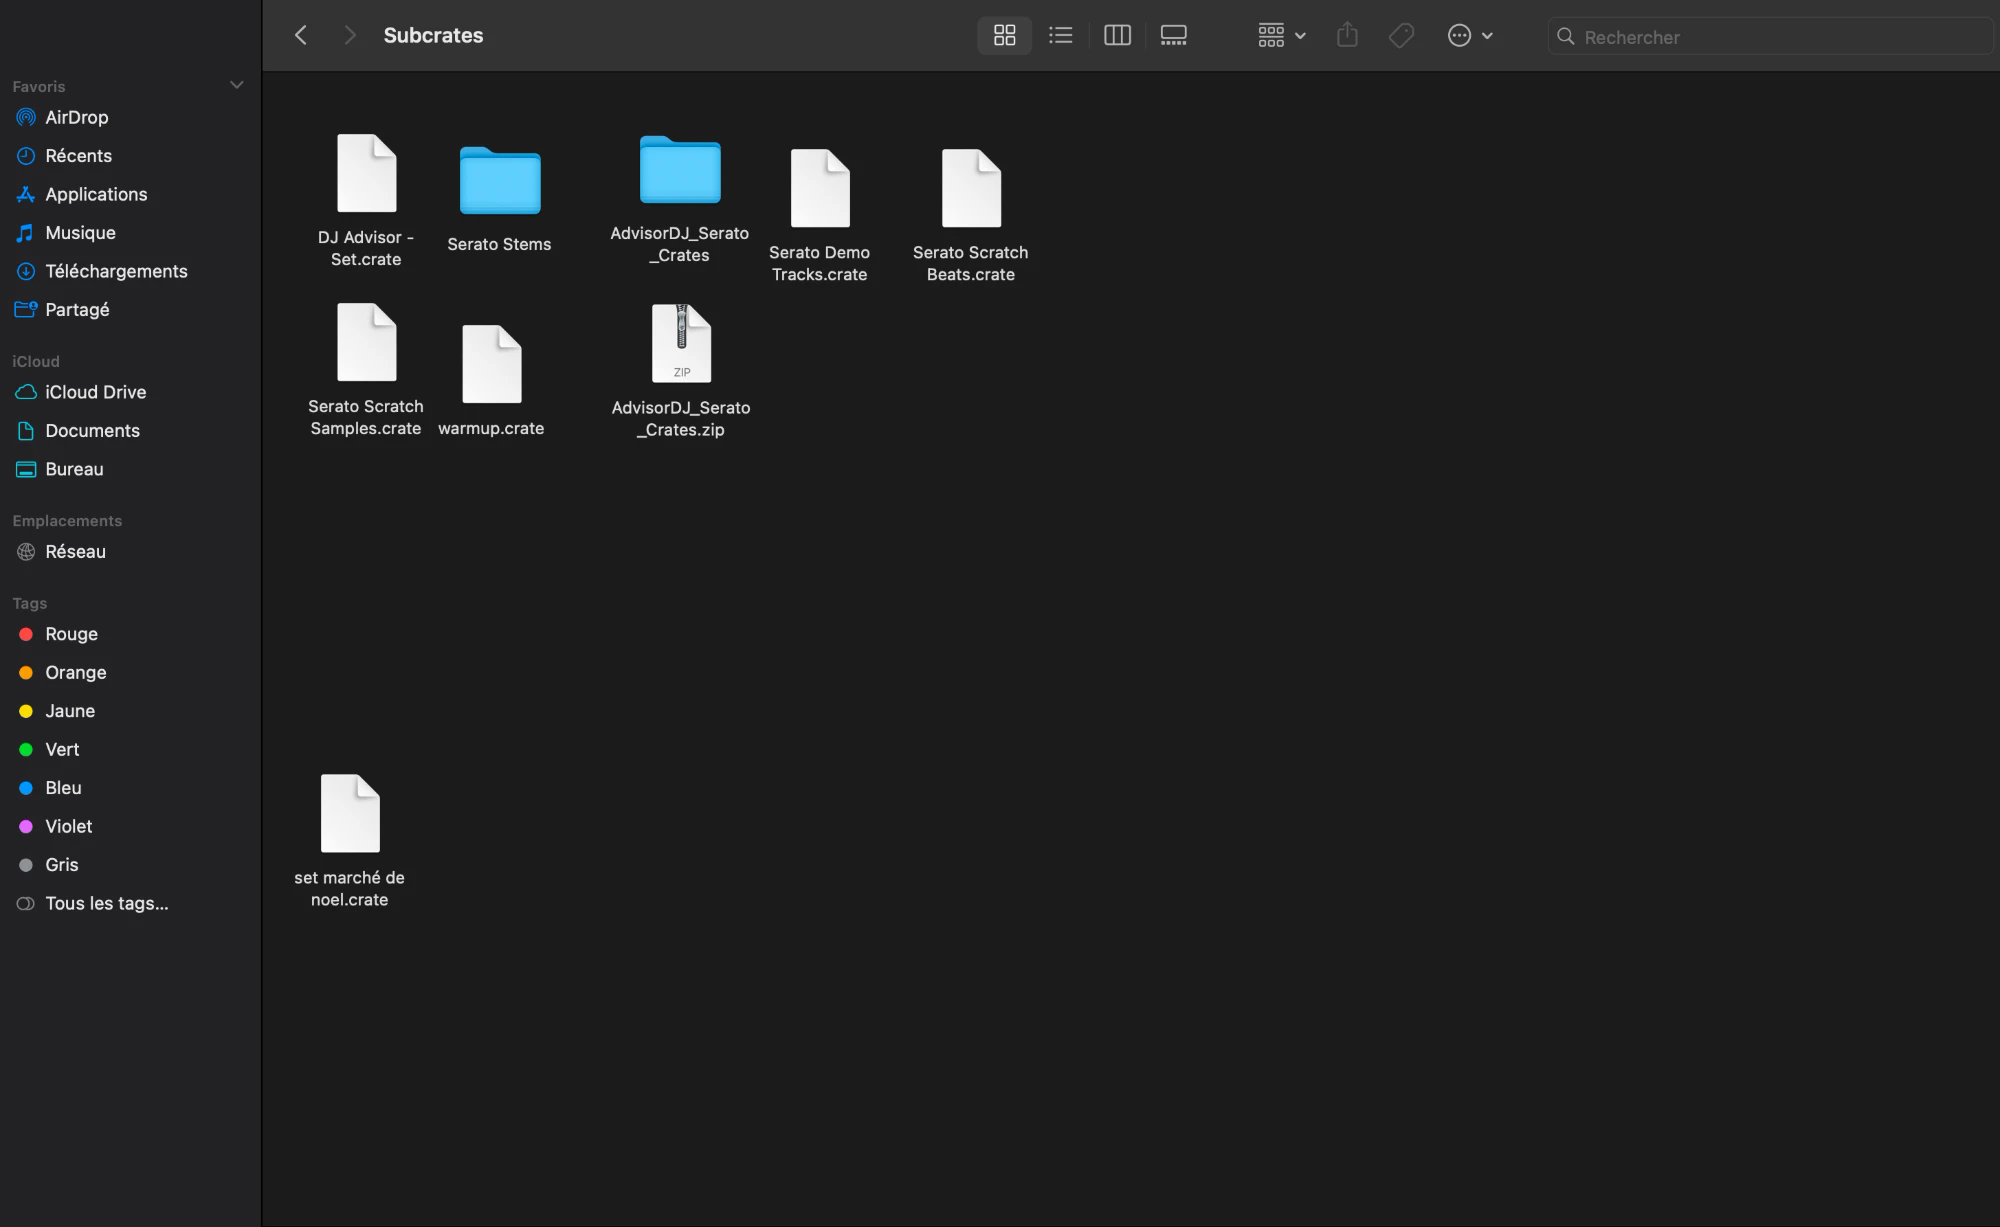Go back with the left chevron
Image resolution: width=2000 pixels, height=1227 pixels.
301,36
